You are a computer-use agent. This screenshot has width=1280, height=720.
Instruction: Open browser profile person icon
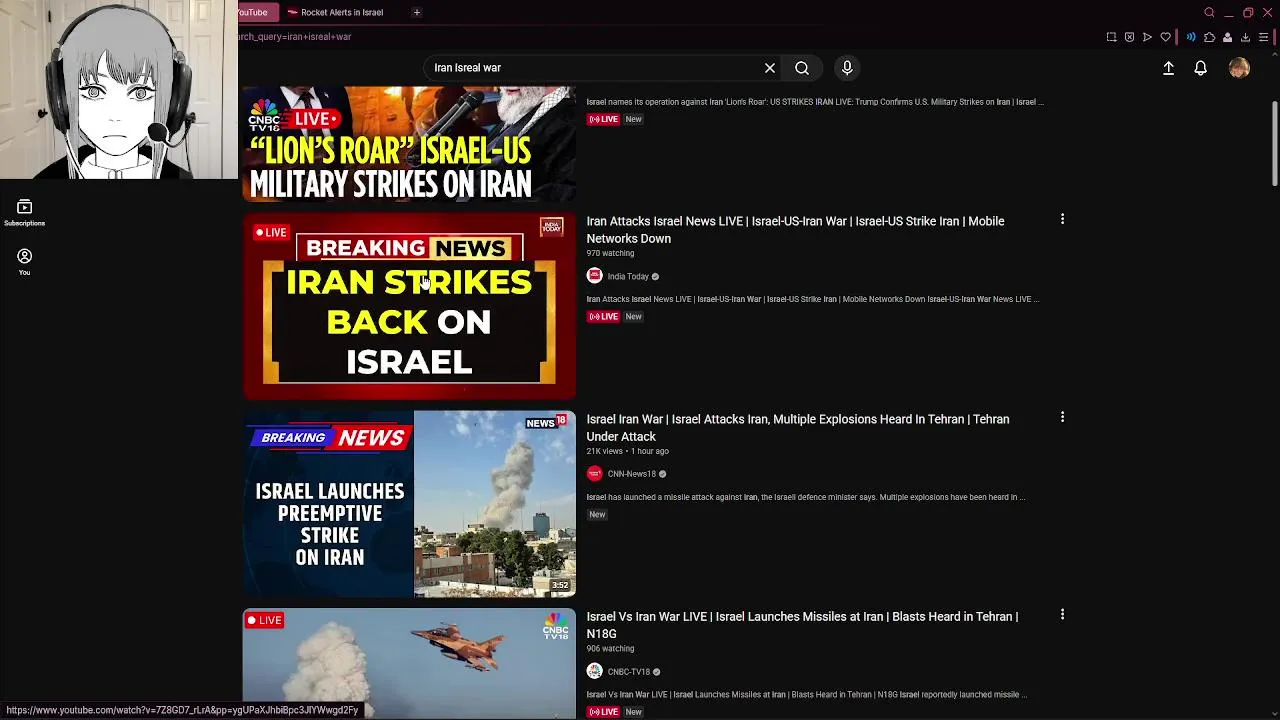(1227, 37)
